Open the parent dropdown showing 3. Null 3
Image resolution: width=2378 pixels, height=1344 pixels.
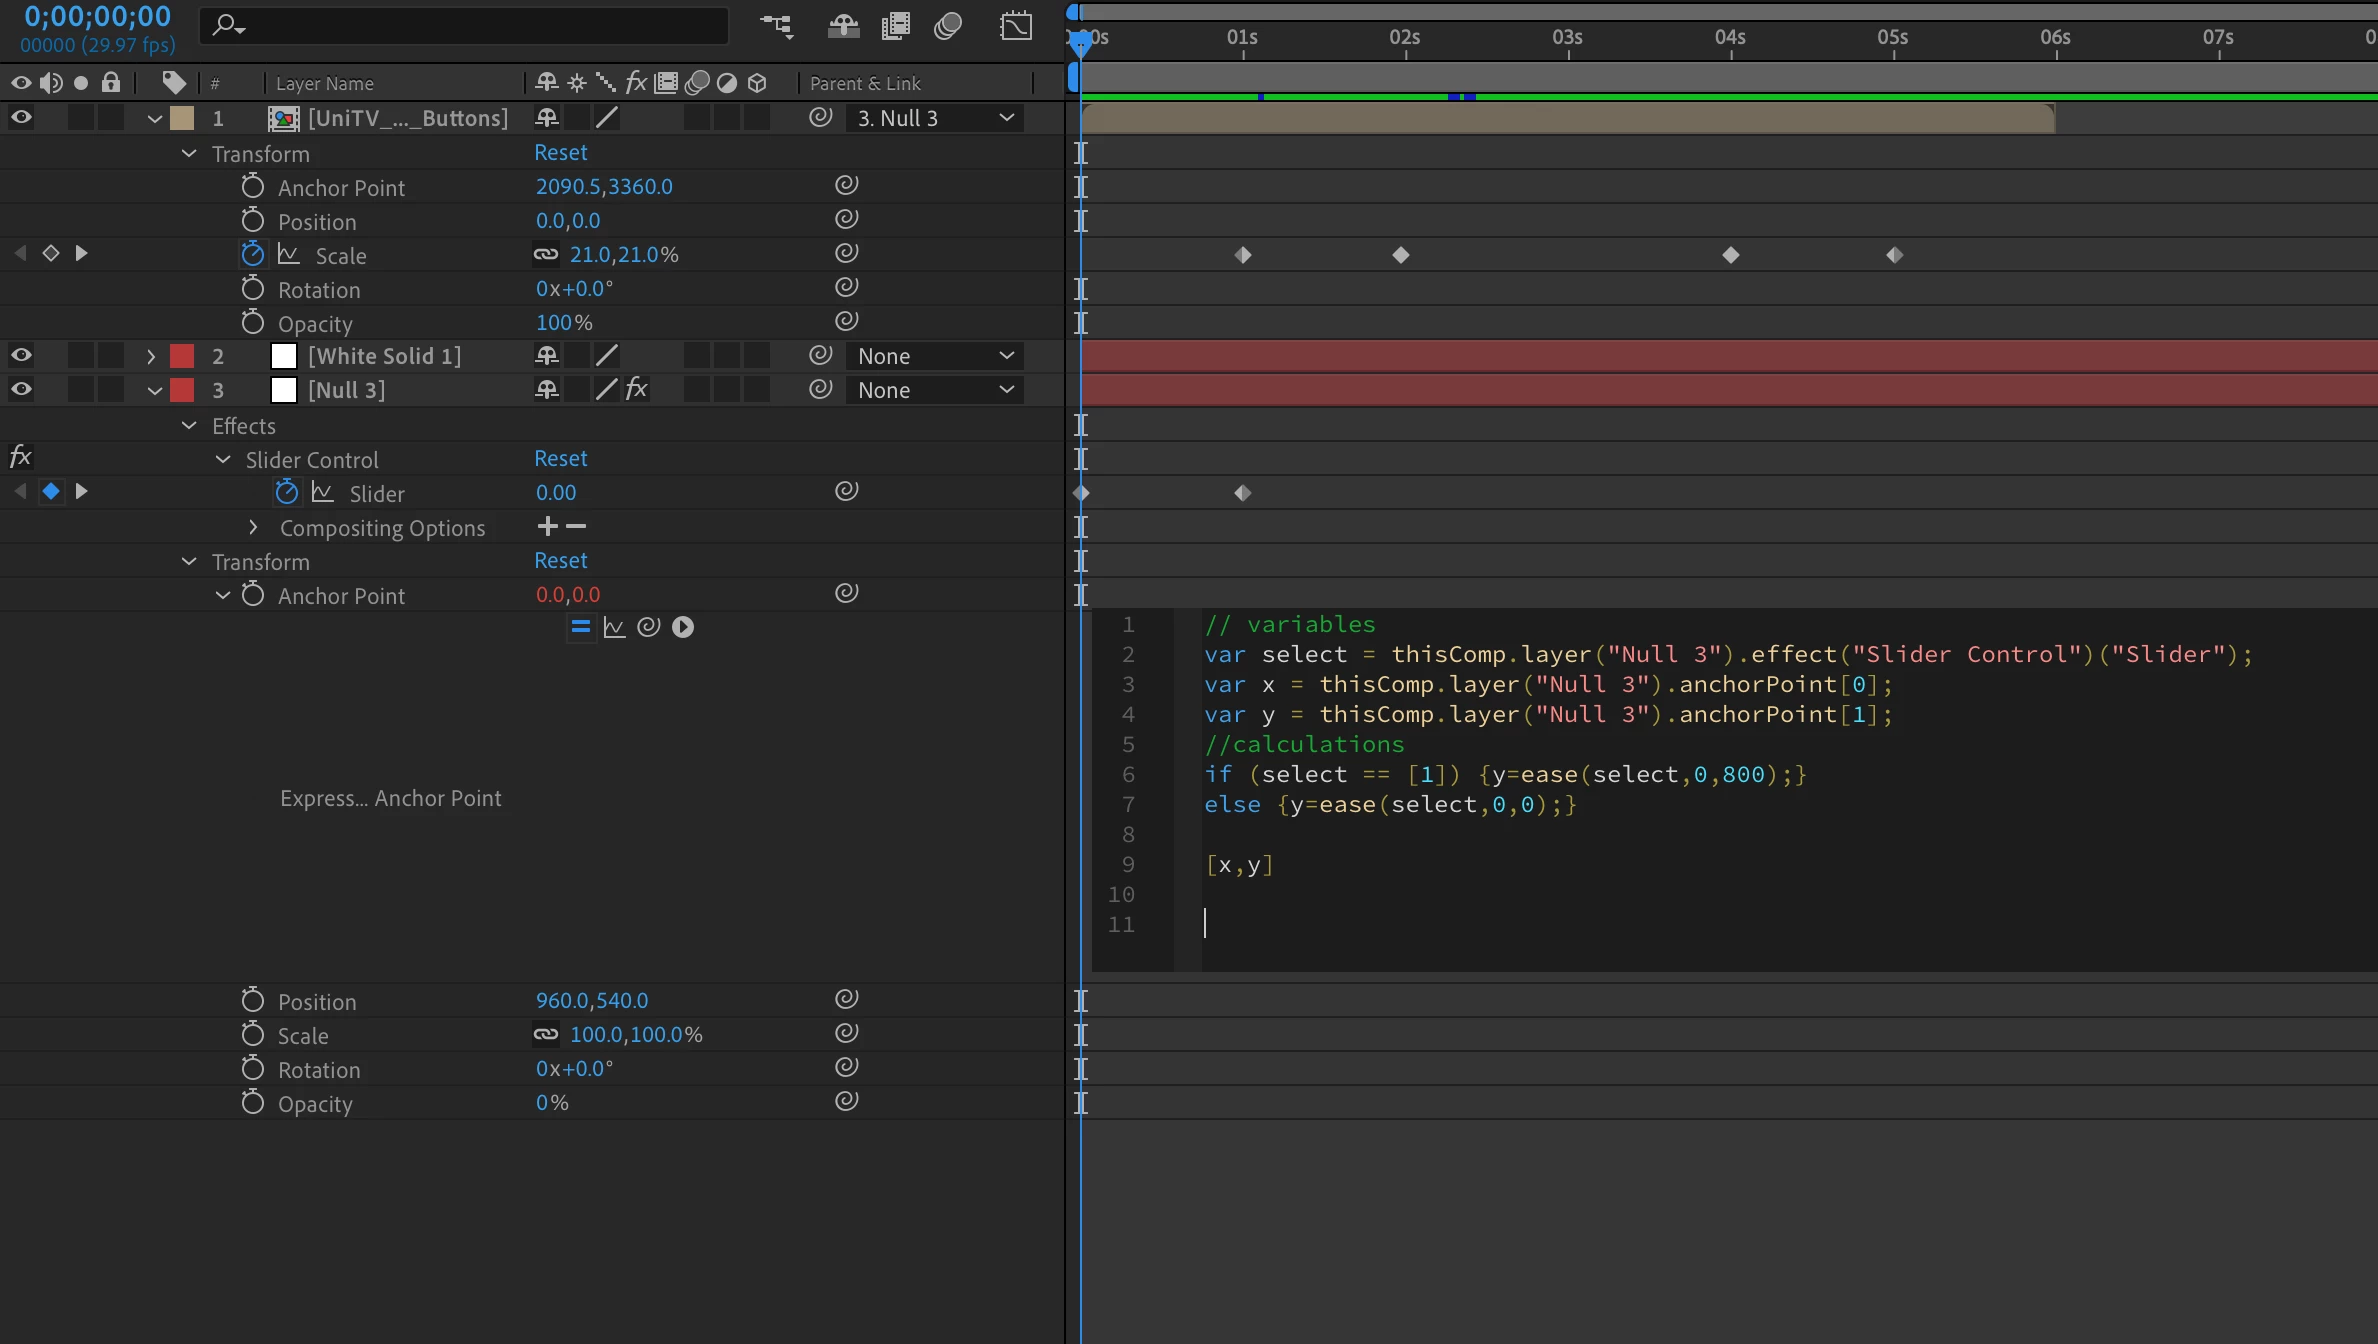(x=935, y=118)
